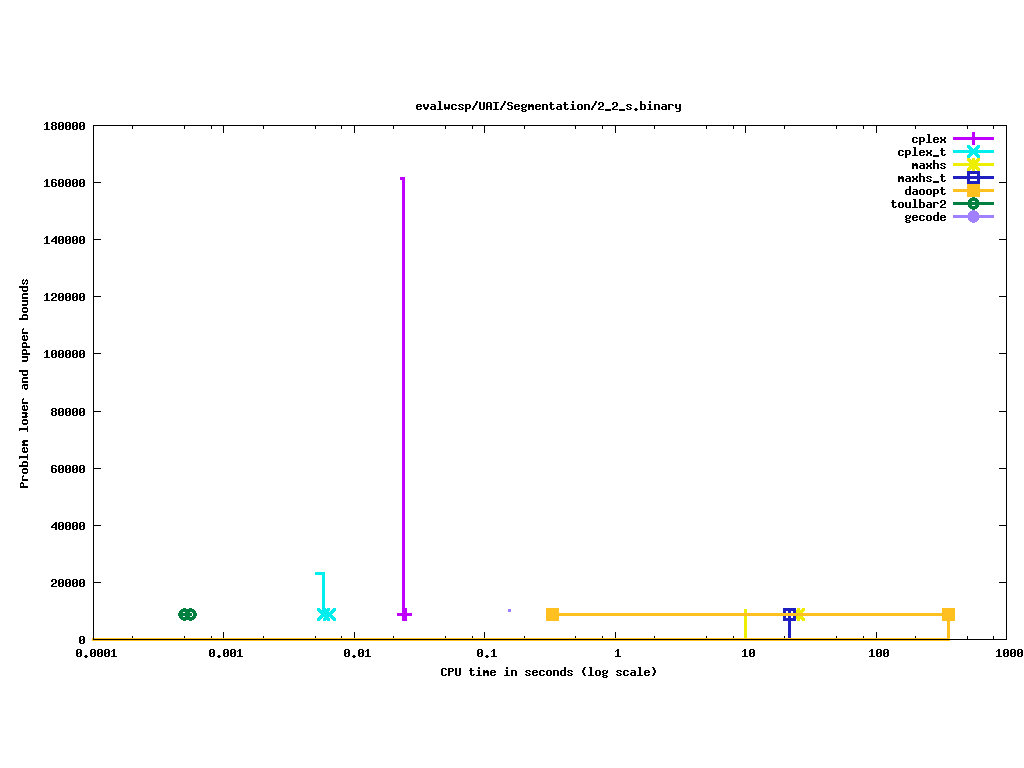Click the blue maxhs_t hollow square in the plot

[x=789, y=614]
